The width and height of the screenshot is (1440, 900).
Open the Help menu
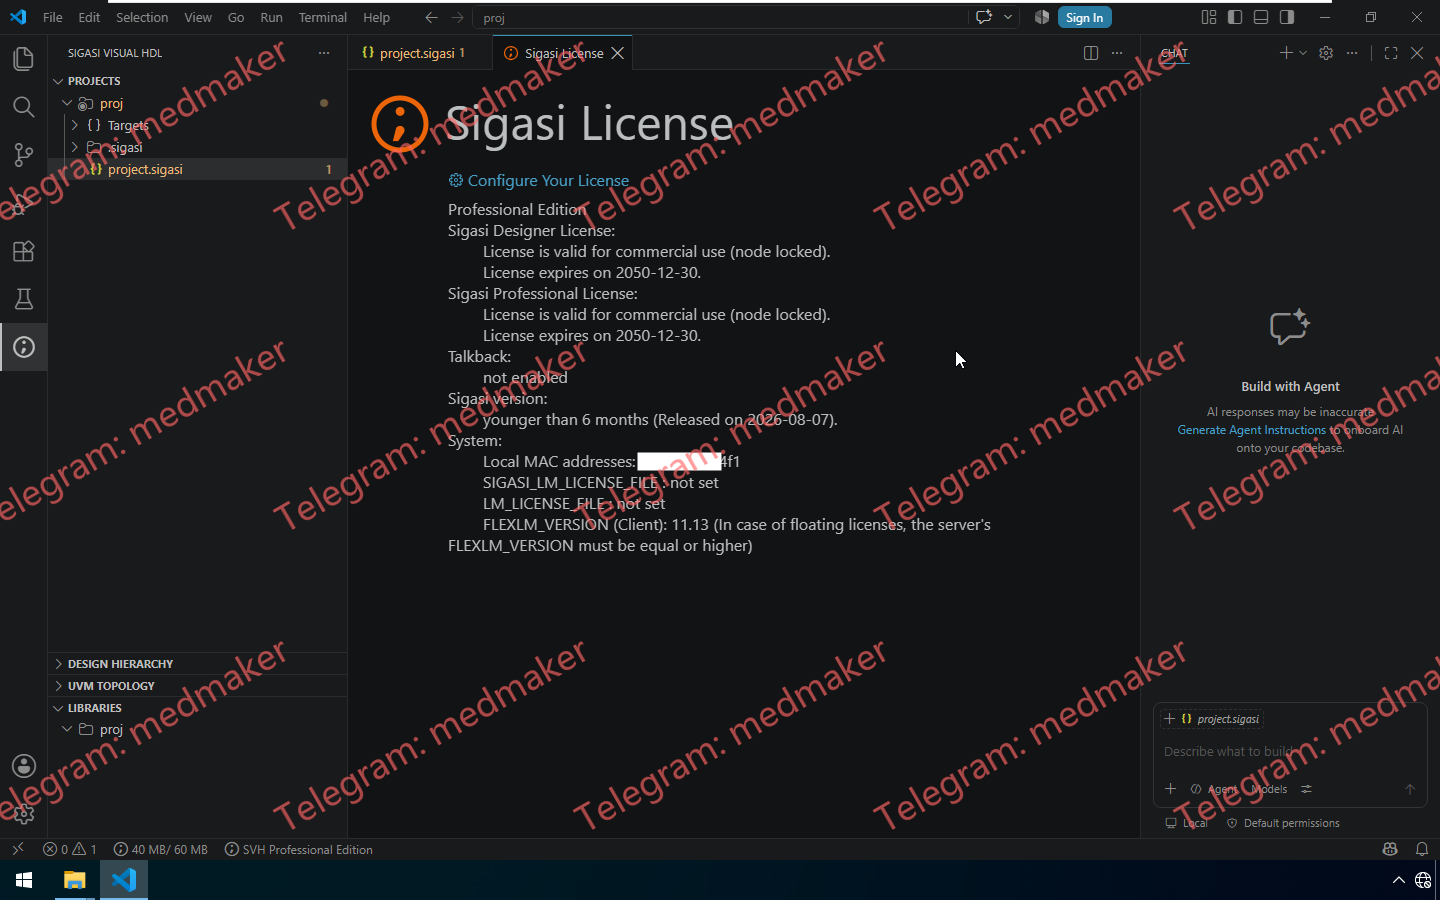pyautogui.click(x=376, y=17)
